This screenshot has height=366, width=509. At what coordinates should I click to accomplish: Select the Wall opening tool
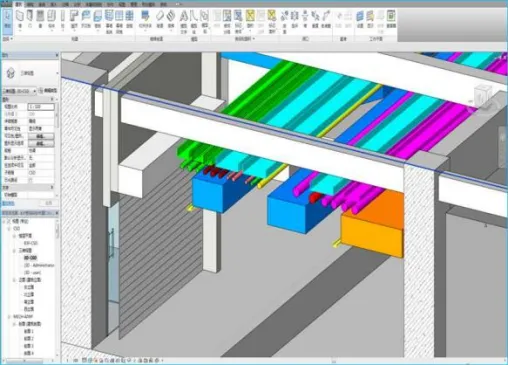(x=305, y=19)
